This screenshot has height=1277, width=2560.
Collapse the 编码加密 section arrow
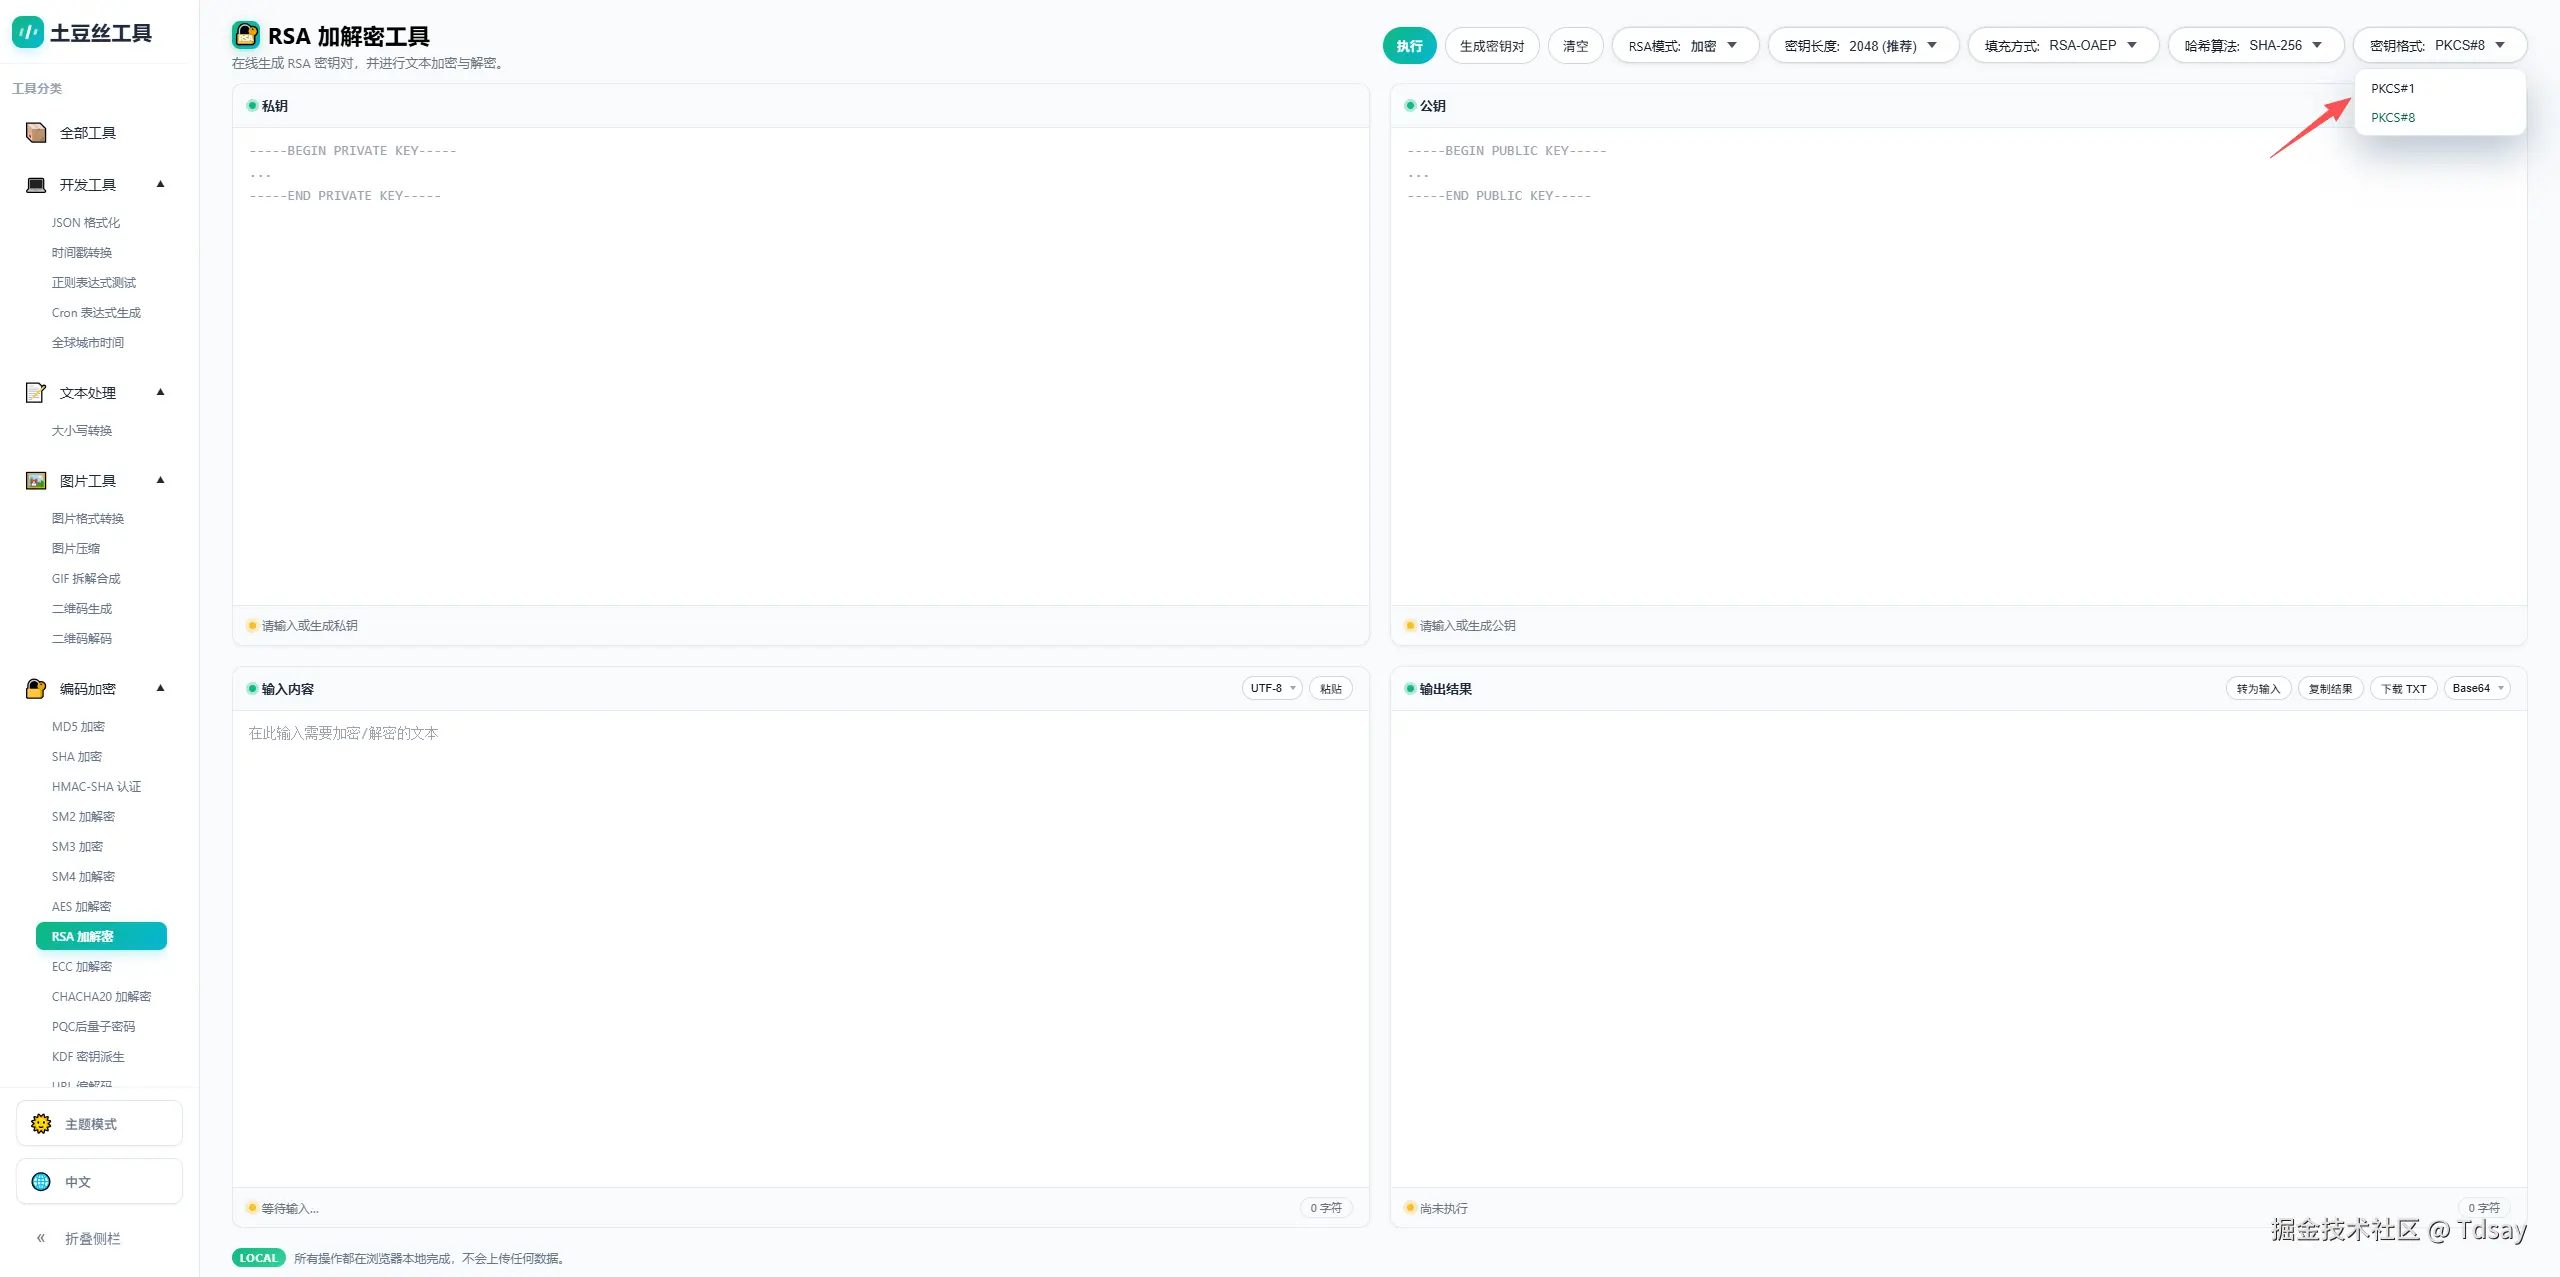tap(160, 688)
